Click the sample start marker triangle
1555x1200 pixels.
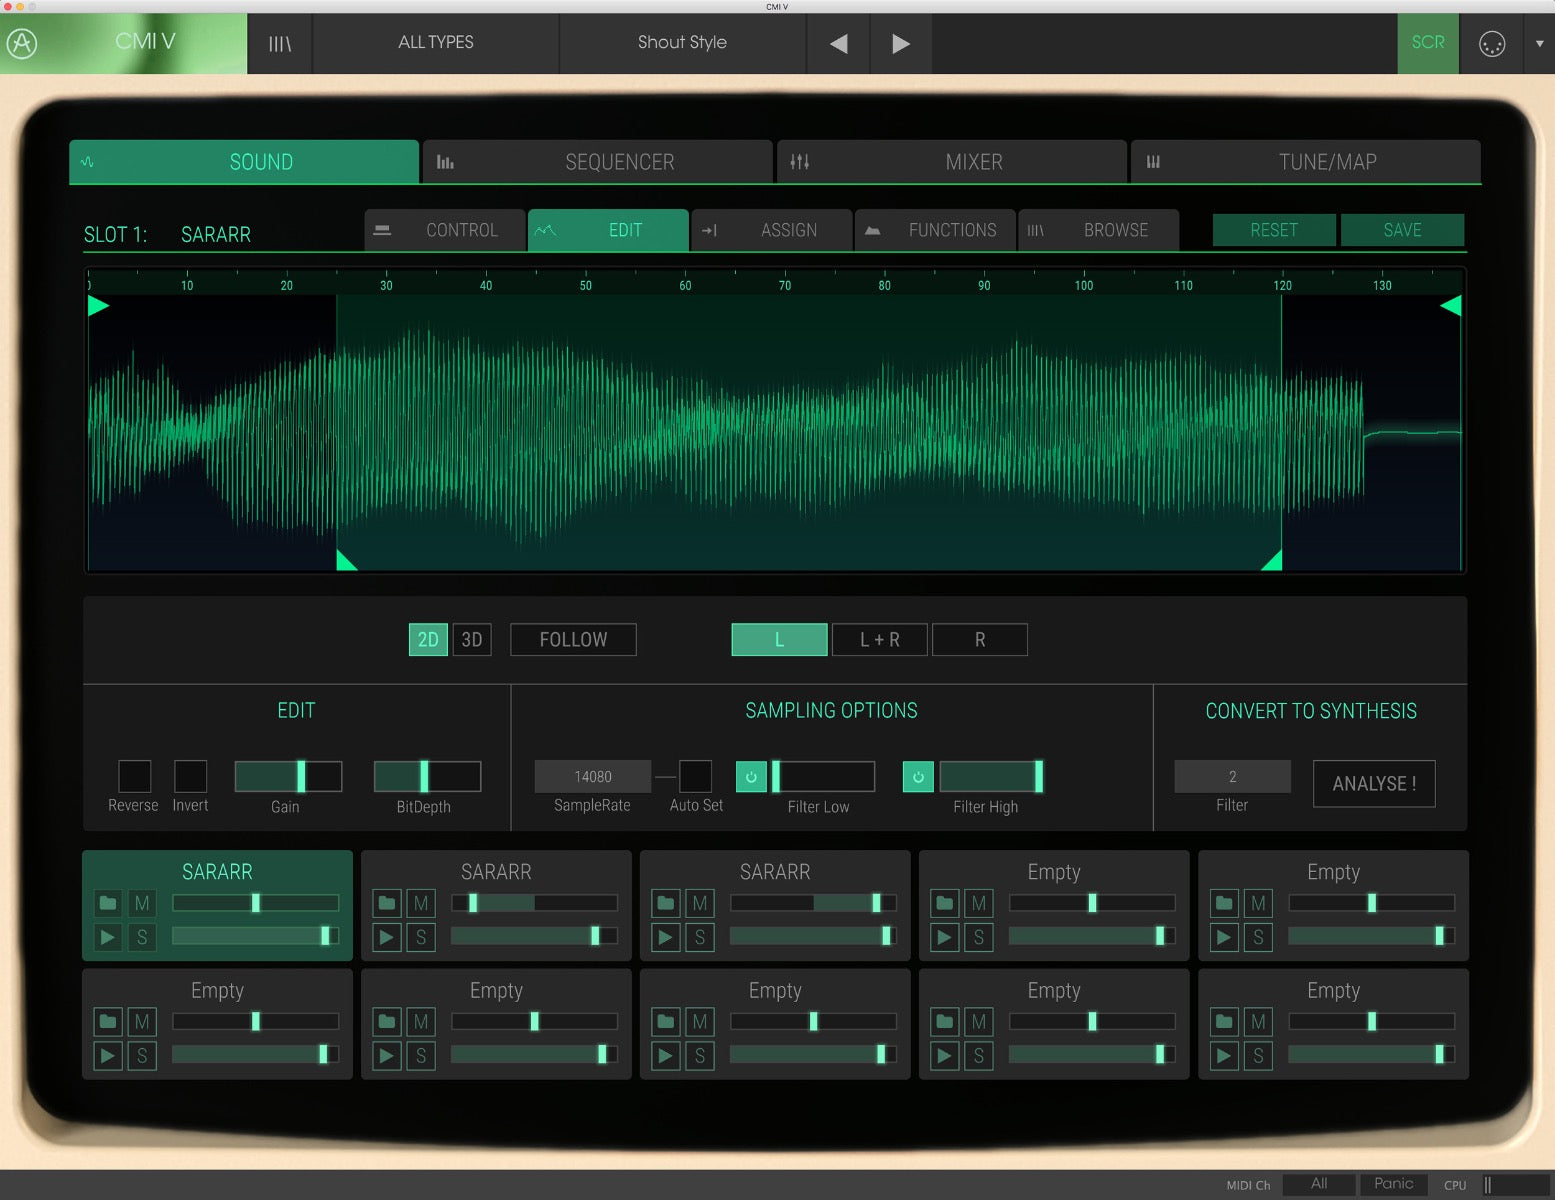pyautogui.click(x=98, y=306)
